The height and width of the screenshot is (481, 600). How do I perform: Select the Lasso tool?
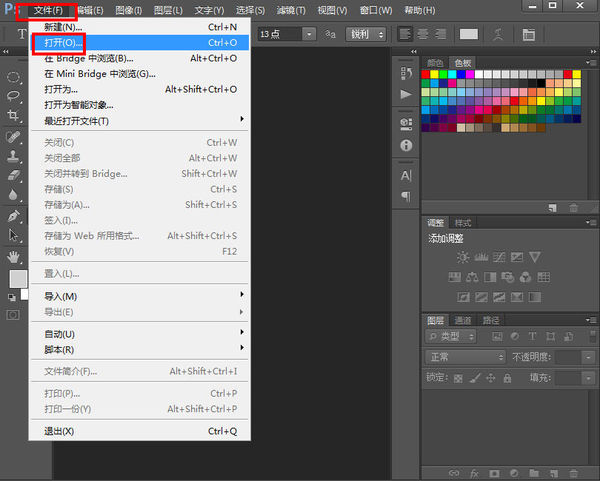coord(13,95)
